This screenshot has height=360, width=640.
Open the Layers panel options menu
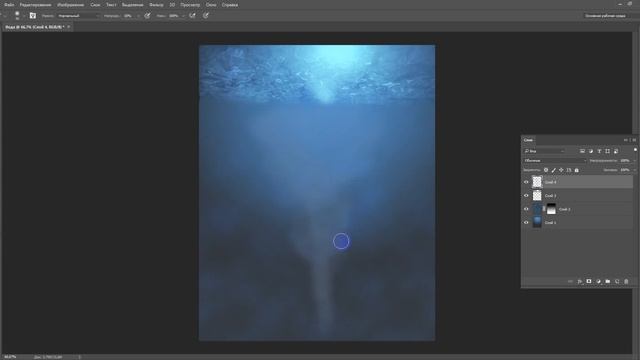(x=634, y=140)
